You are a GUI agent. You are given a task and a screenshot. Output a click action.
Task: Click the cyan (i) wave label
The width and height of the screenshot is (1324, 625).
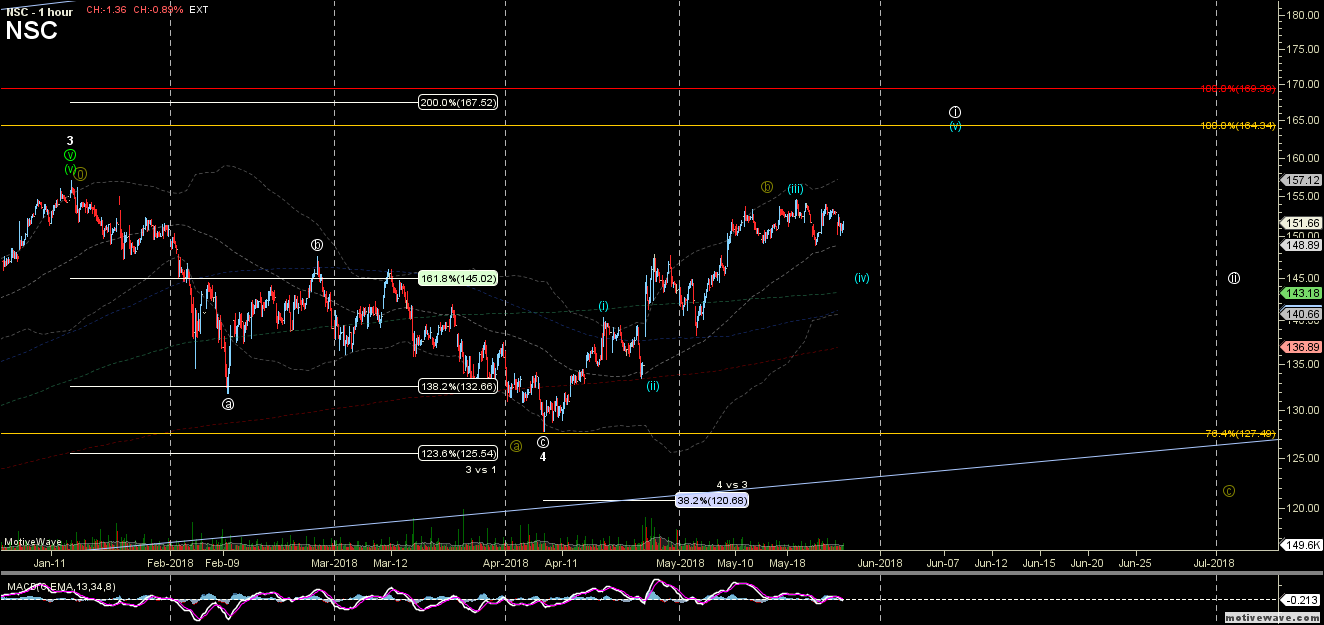click(604, 306)
